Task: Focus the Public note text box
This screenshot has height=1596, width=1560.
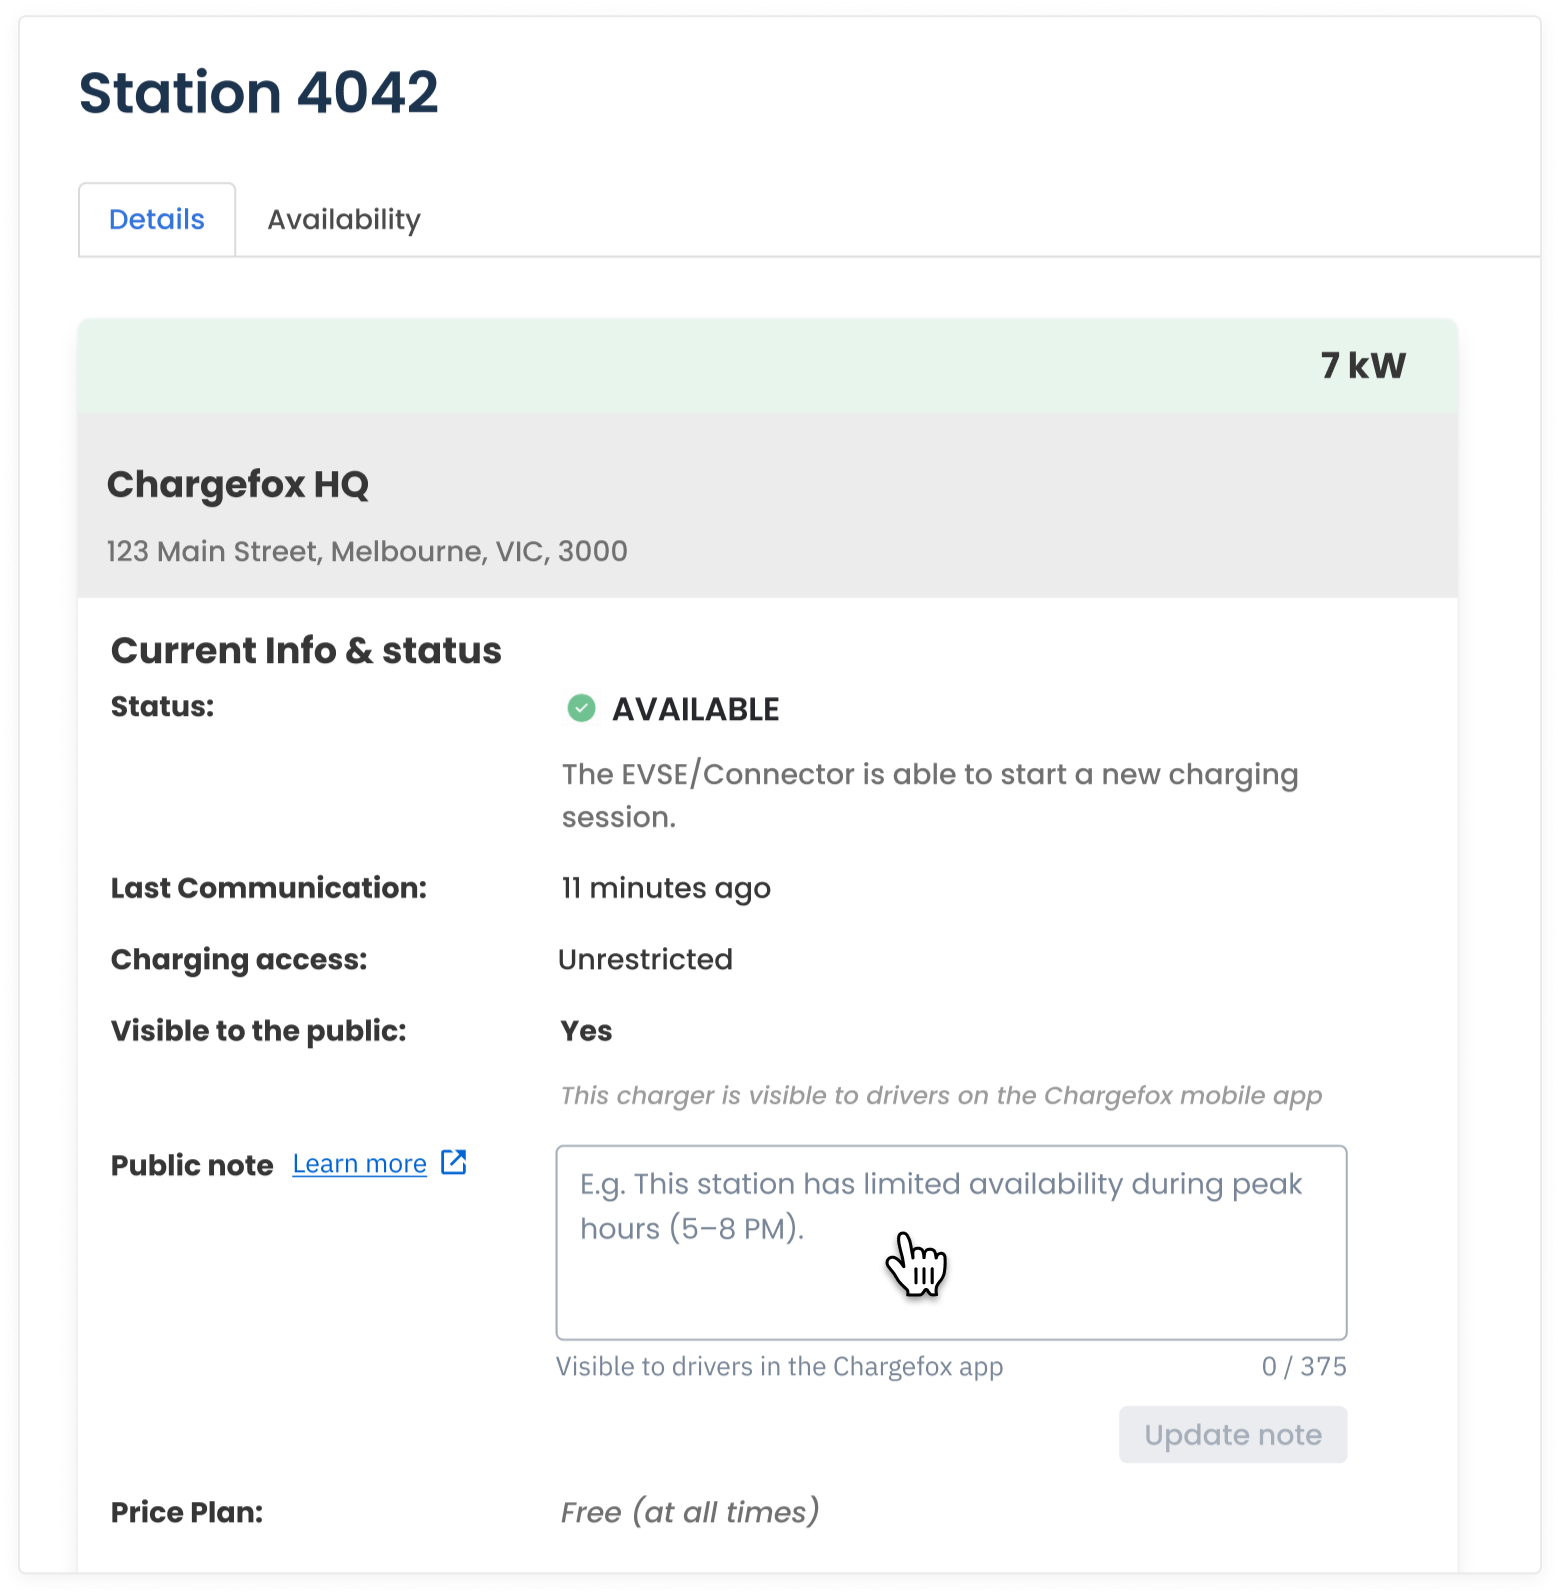Action: tap(951, 1242)
